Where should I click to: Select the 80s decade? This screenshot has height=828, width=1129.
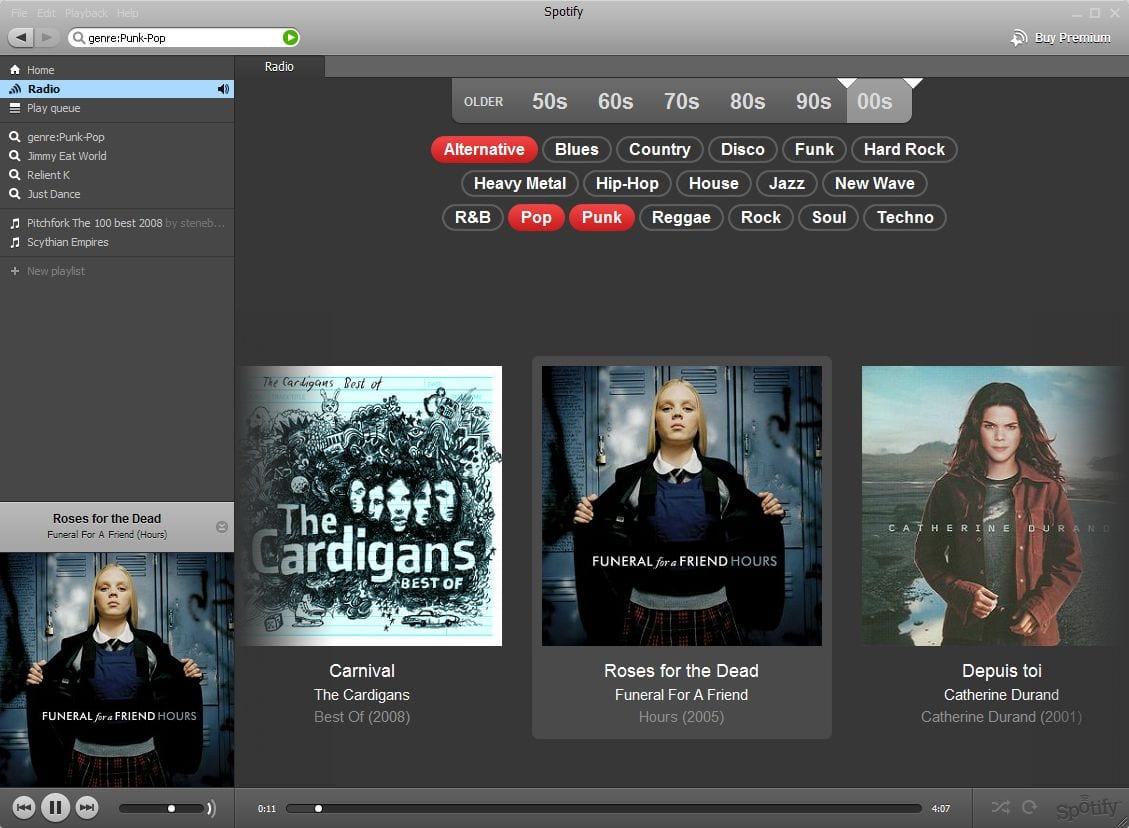747,101
